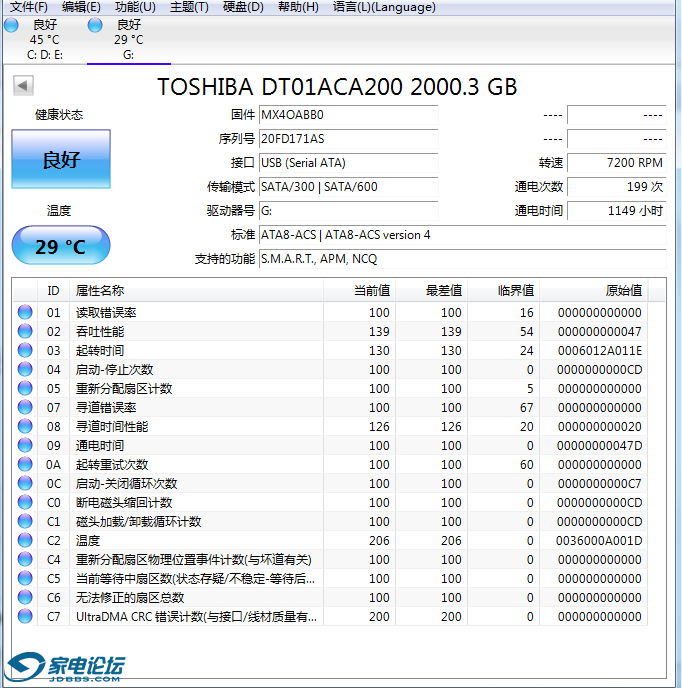
Task: Click raw value 0006012A011E
Action: (599, 350)
